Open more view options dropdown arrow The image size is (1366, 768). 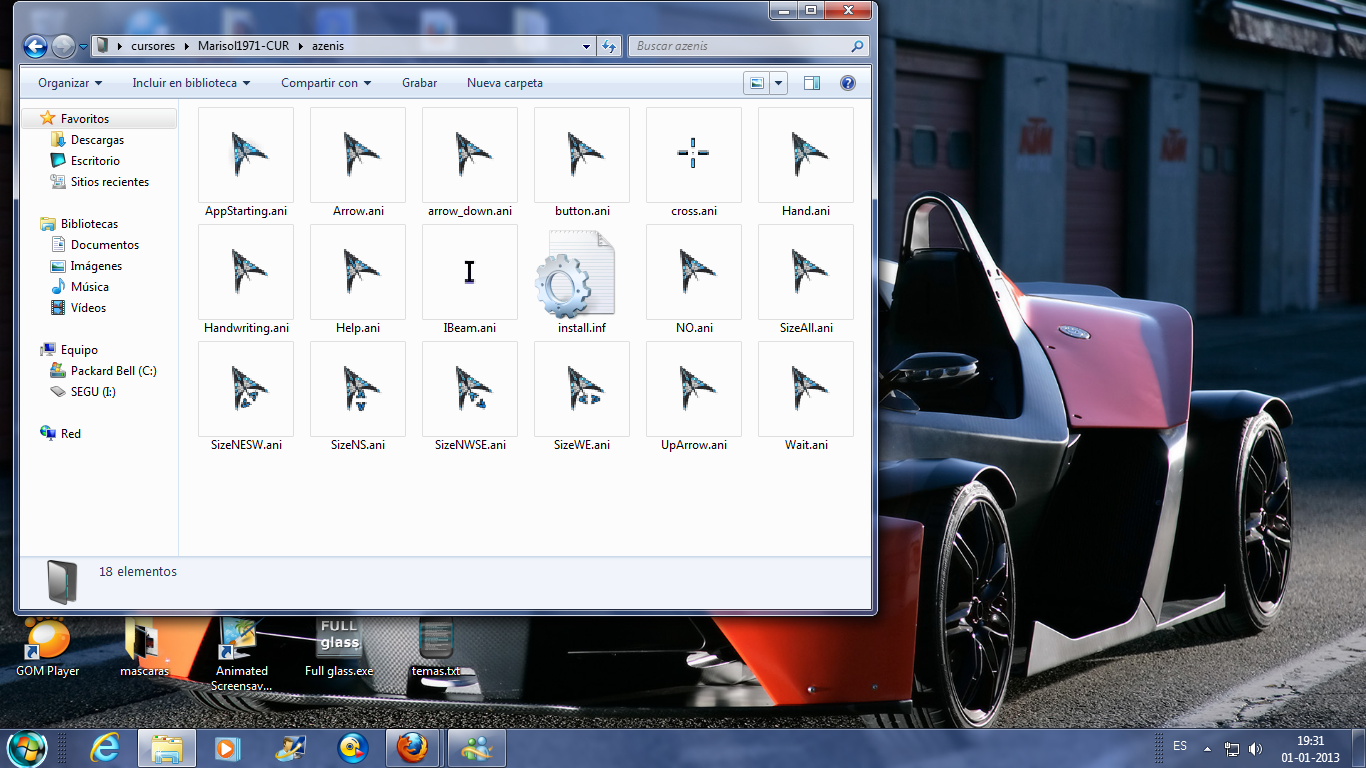778,83
